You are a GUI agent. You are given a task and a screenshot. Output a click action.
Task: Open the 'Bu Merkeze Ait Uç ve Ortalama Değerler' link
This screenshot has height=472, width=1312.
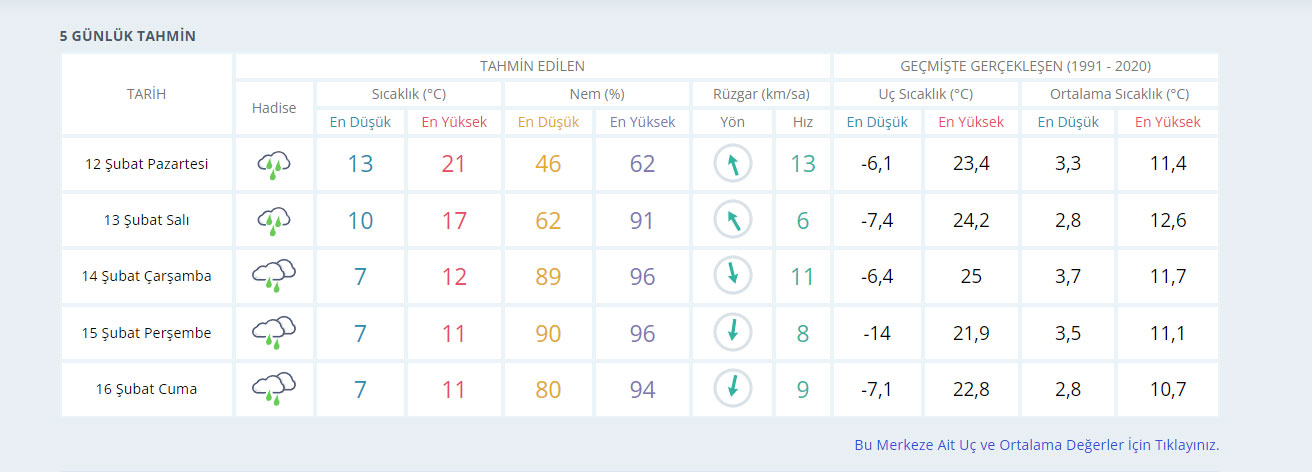coord(1036,445)
